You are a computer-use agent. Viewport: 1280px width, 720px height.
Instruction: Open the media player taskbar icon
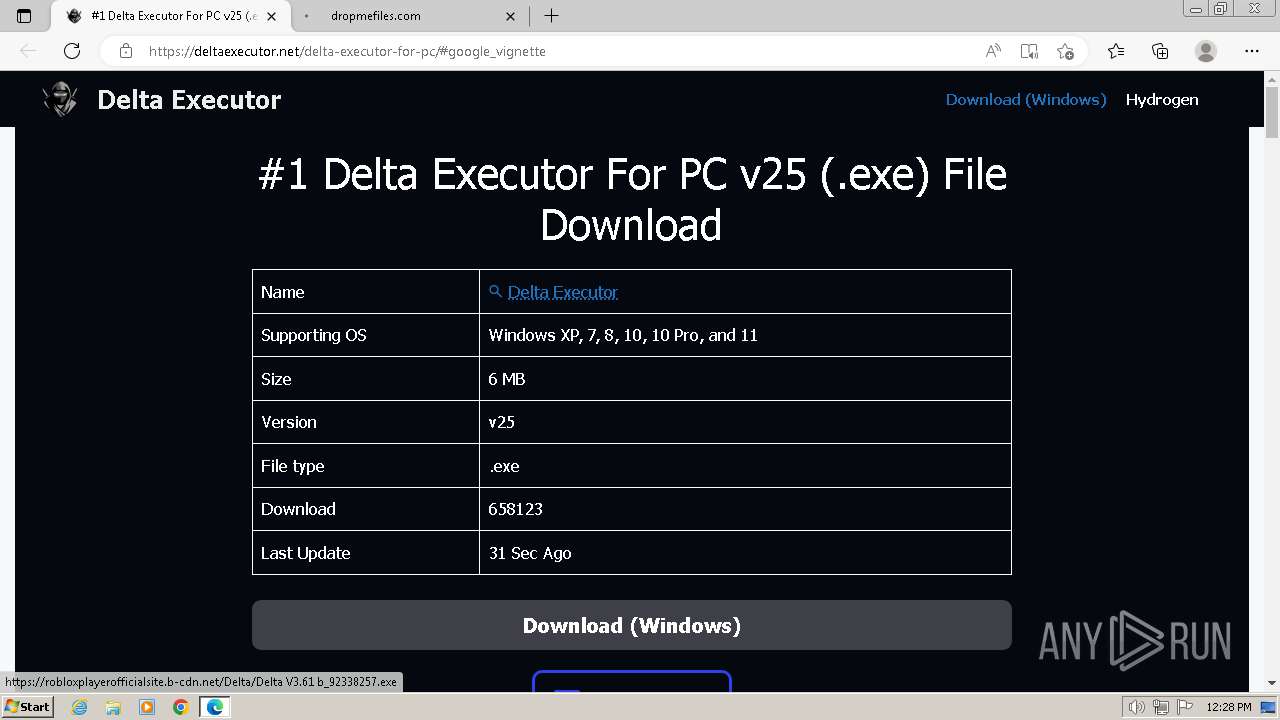pos(147,707)
